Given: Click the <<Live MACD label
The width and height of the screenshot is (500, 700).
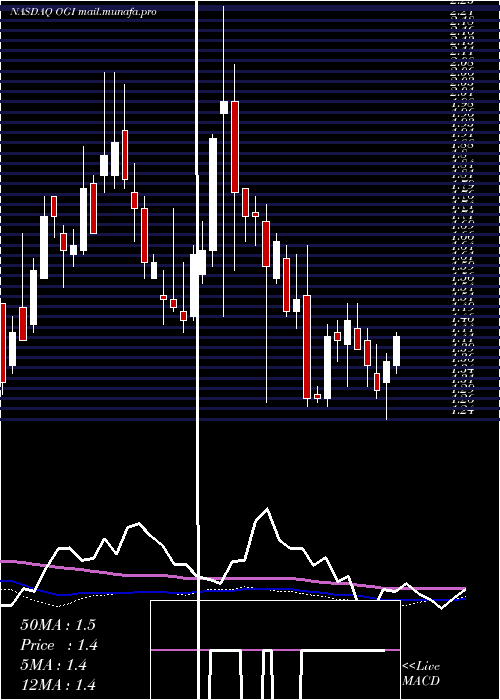Looking at the screenshot, I should (x=421, y=674).
